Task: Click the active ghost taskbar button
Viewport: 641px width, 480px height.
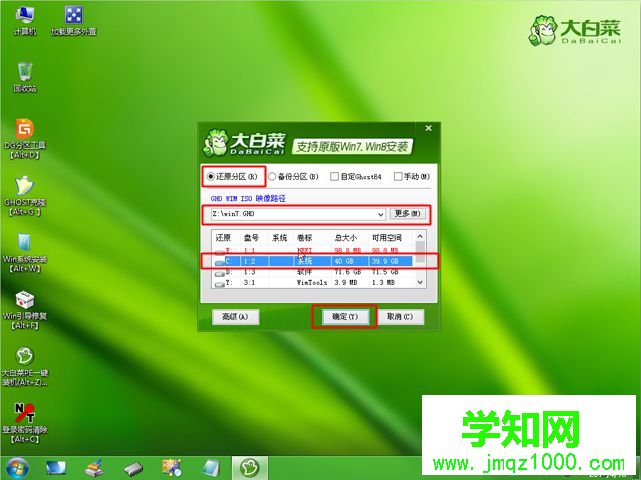Action: [x=250, y=469]
